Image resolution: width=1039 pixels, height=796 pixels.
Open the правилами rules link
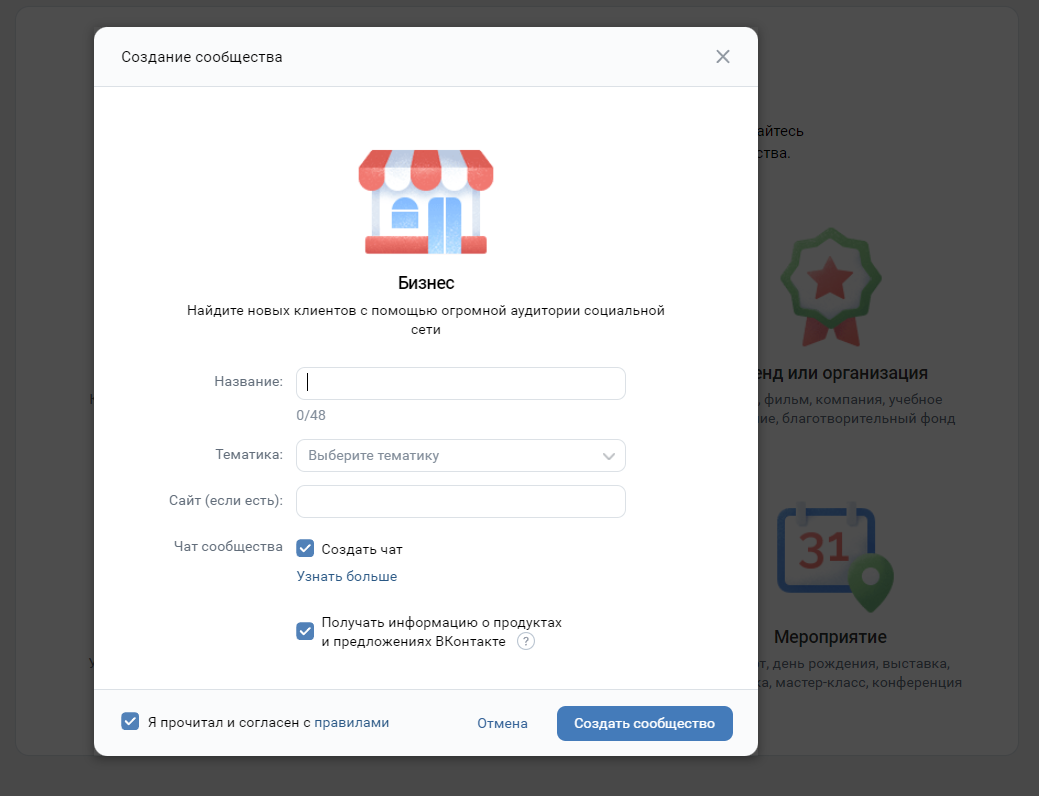351,722
